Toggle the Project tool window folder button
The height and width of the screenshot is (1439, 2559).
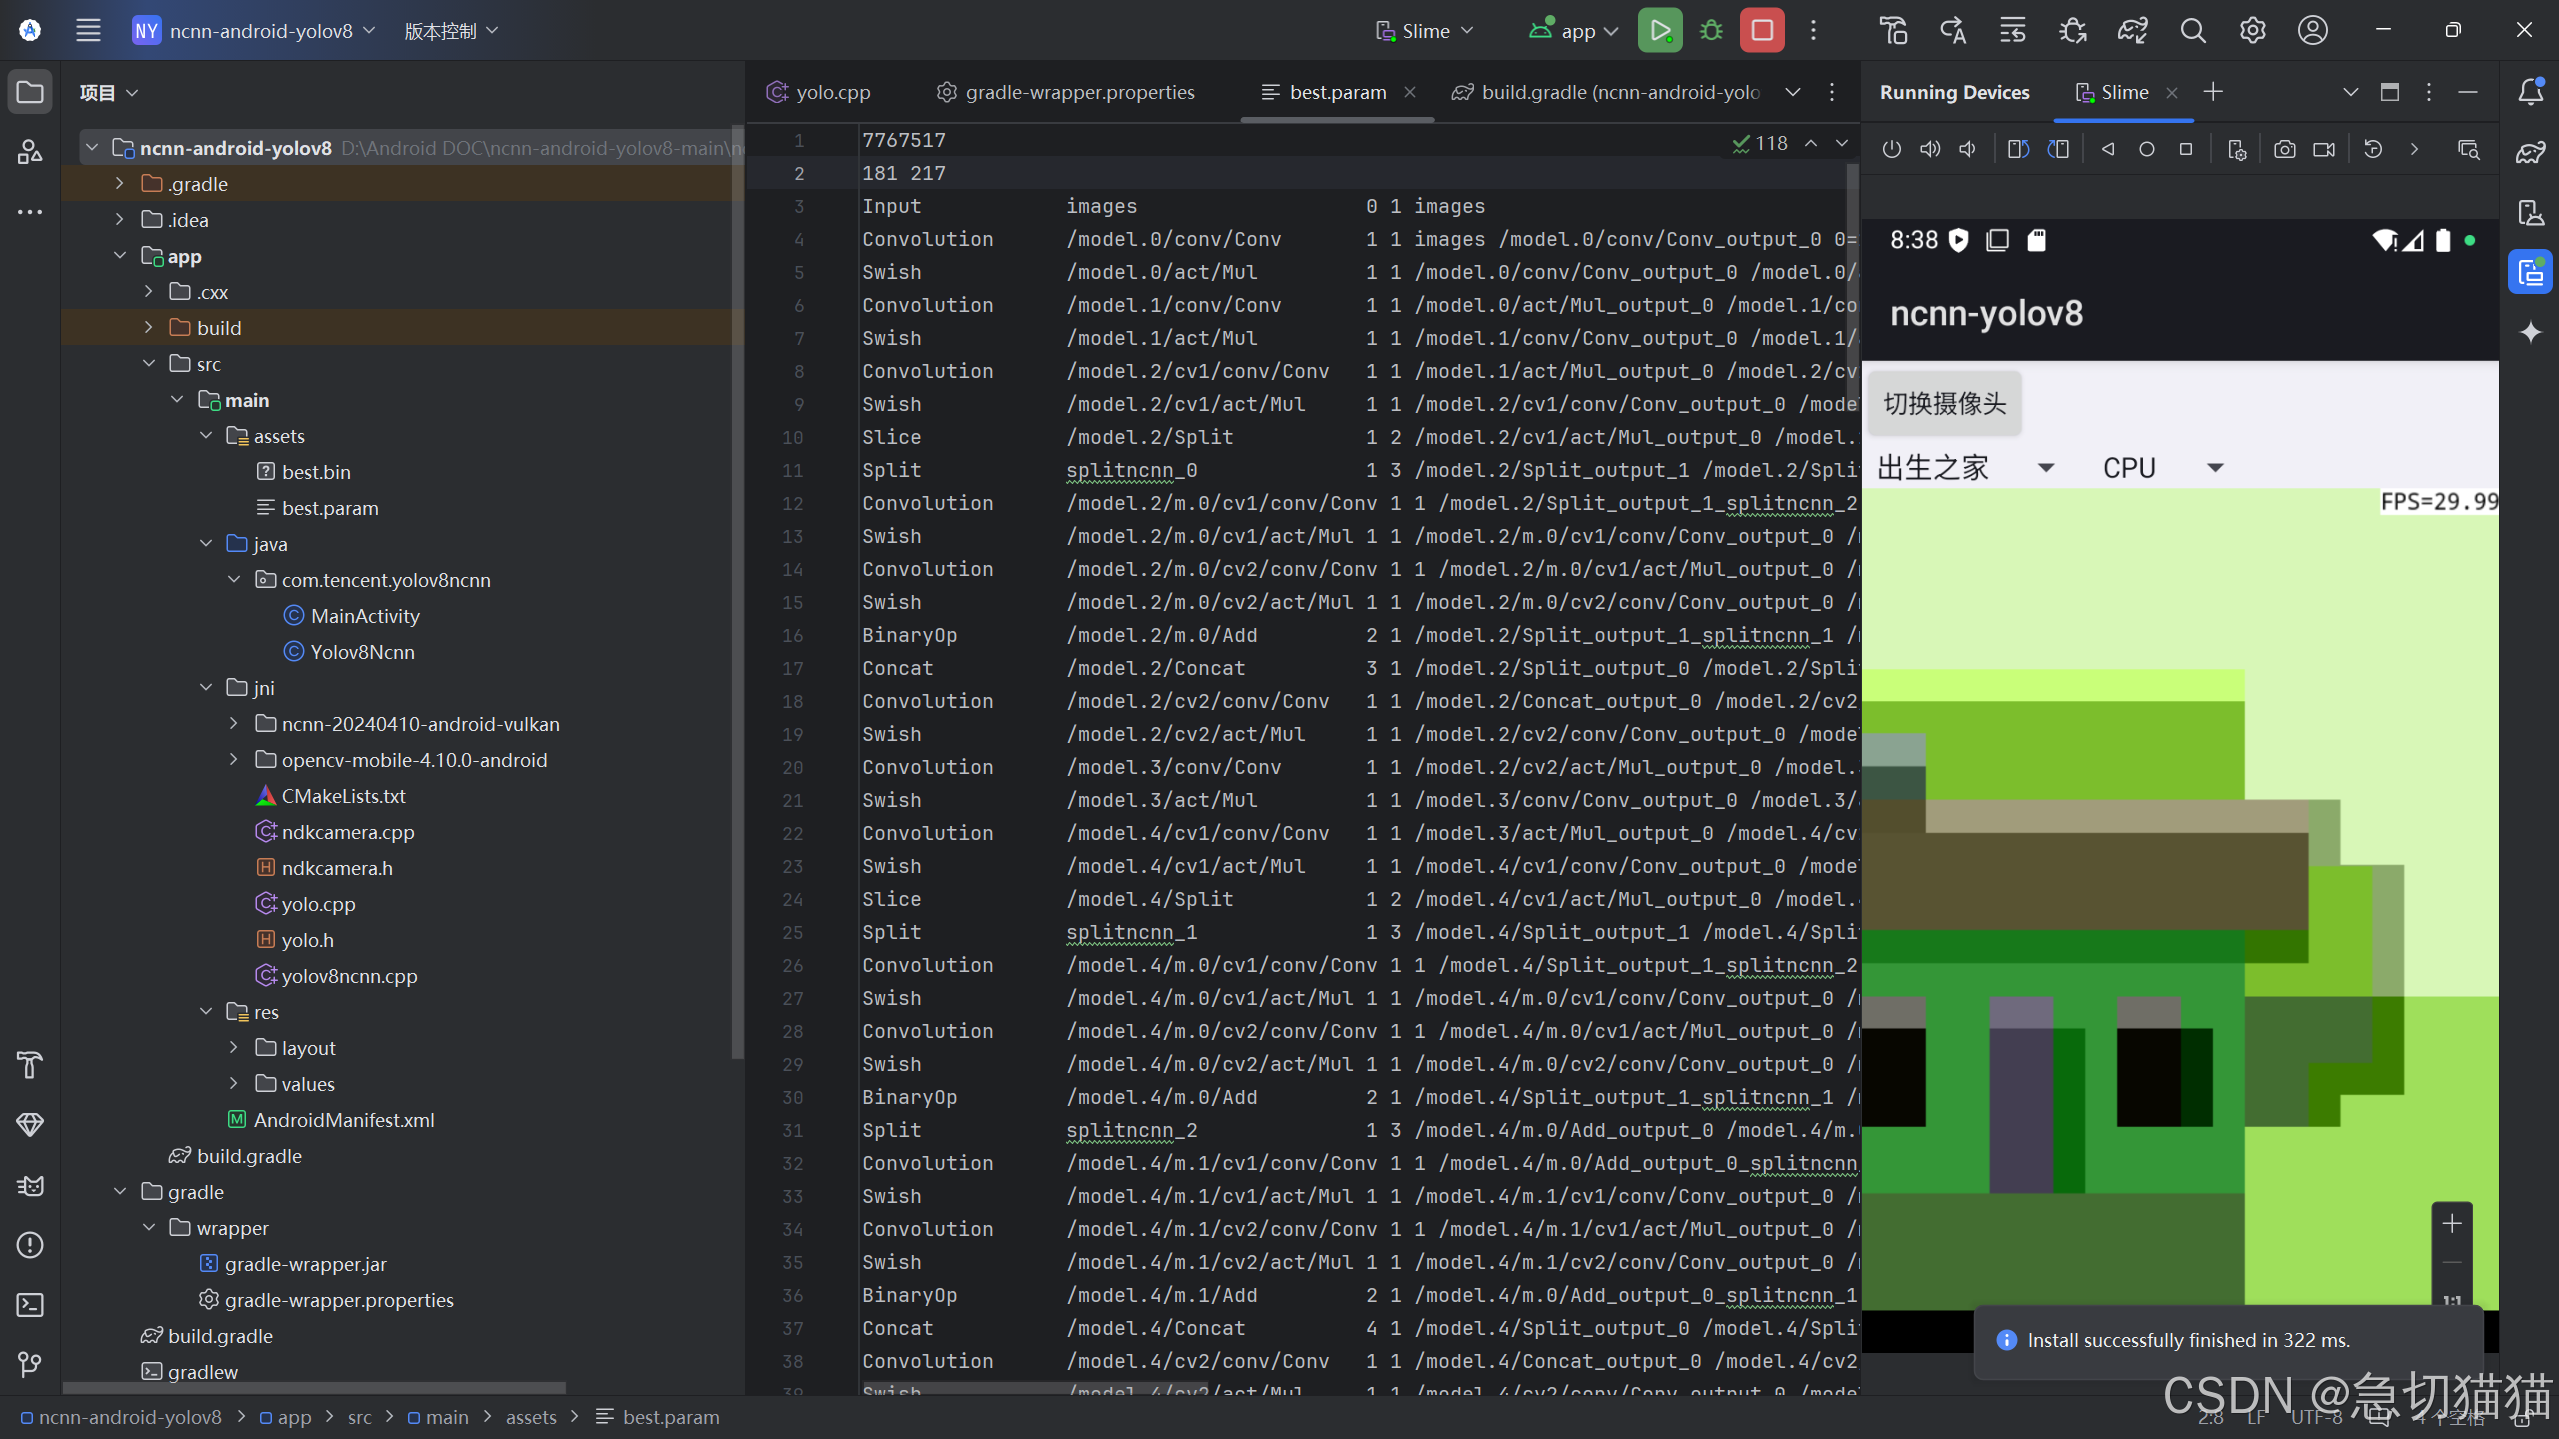point(30,92)
